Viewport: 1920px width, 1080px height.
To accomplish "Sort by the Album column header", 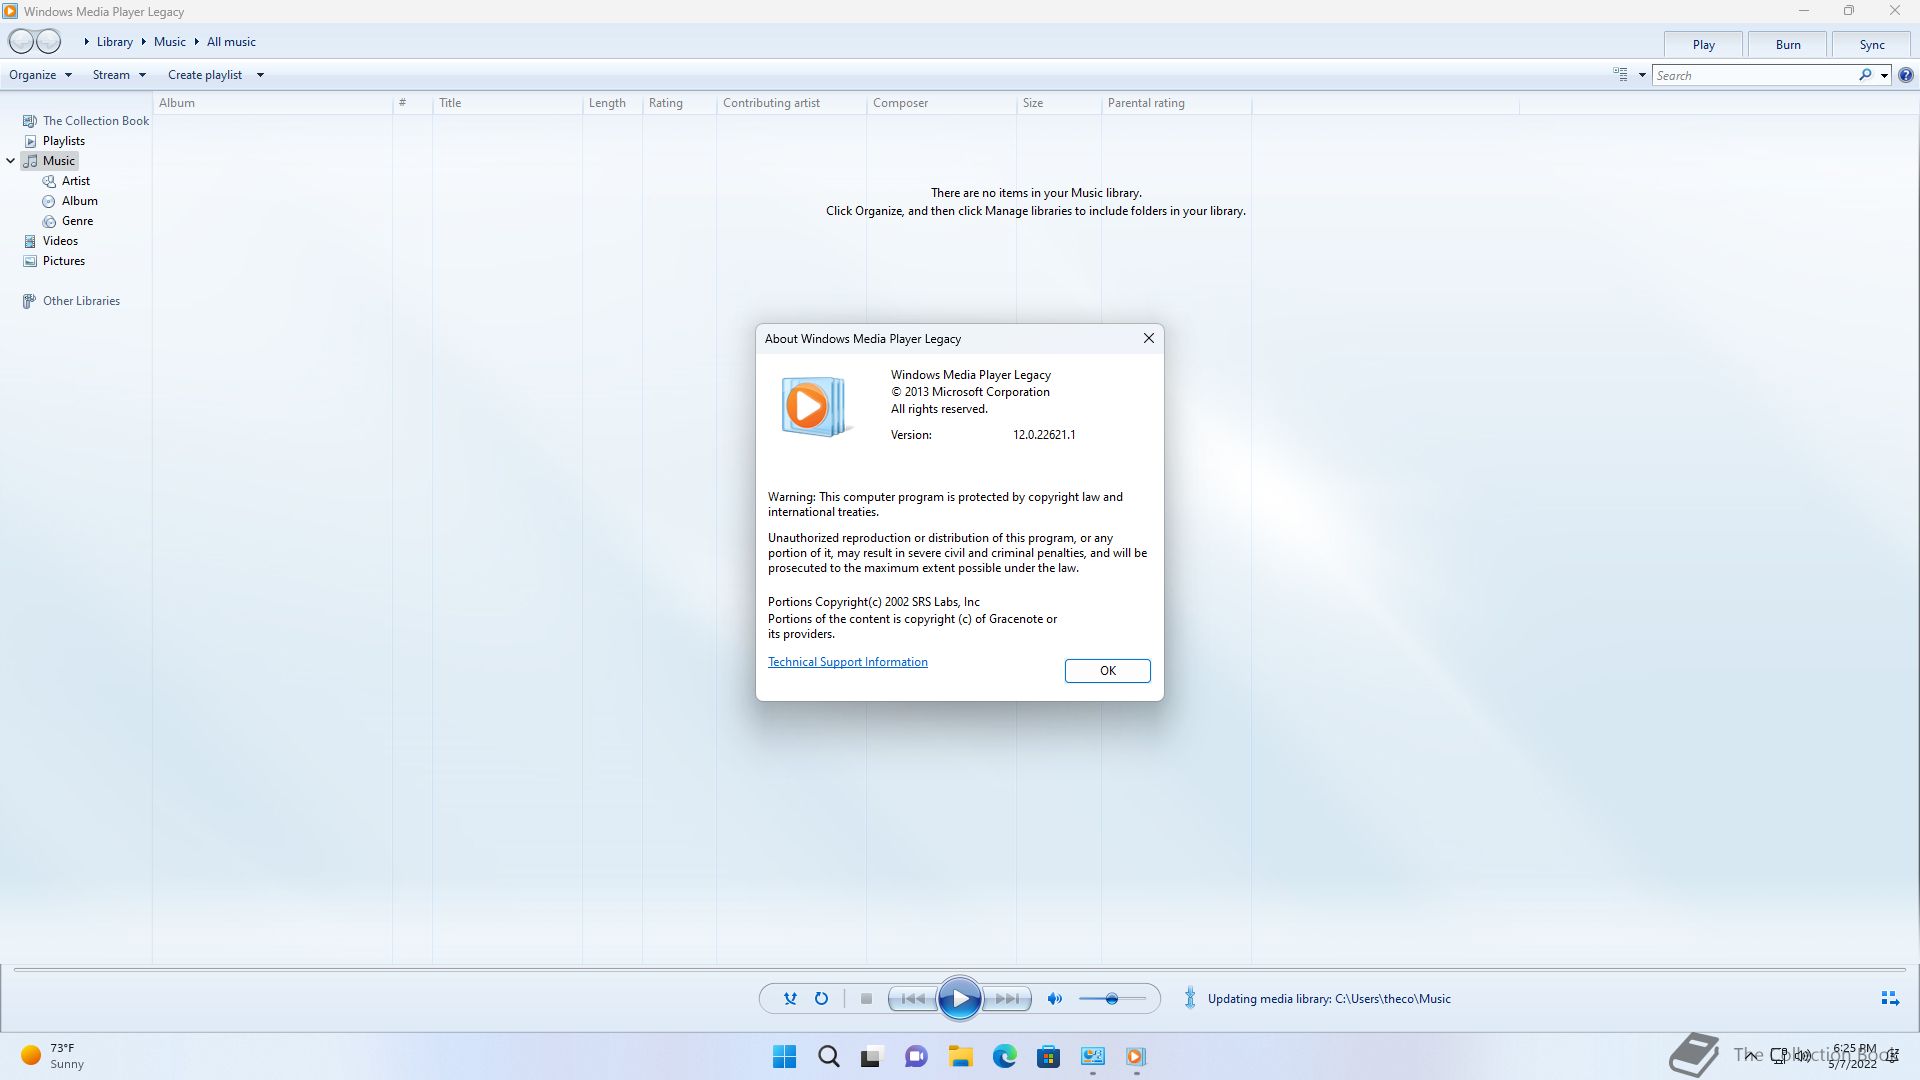I will [x=272, y=103].
